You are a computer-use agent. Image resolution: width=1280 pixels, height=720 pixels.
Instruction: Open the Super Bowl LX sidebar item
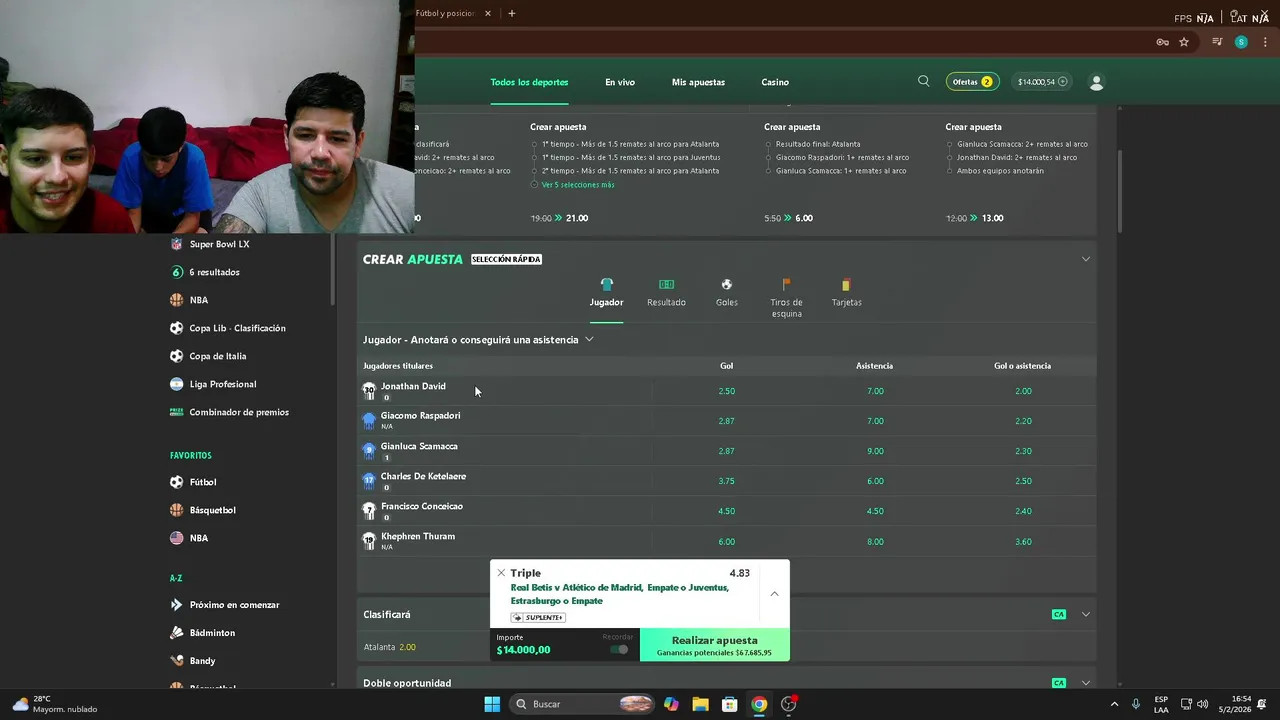(x=219, y=244)
